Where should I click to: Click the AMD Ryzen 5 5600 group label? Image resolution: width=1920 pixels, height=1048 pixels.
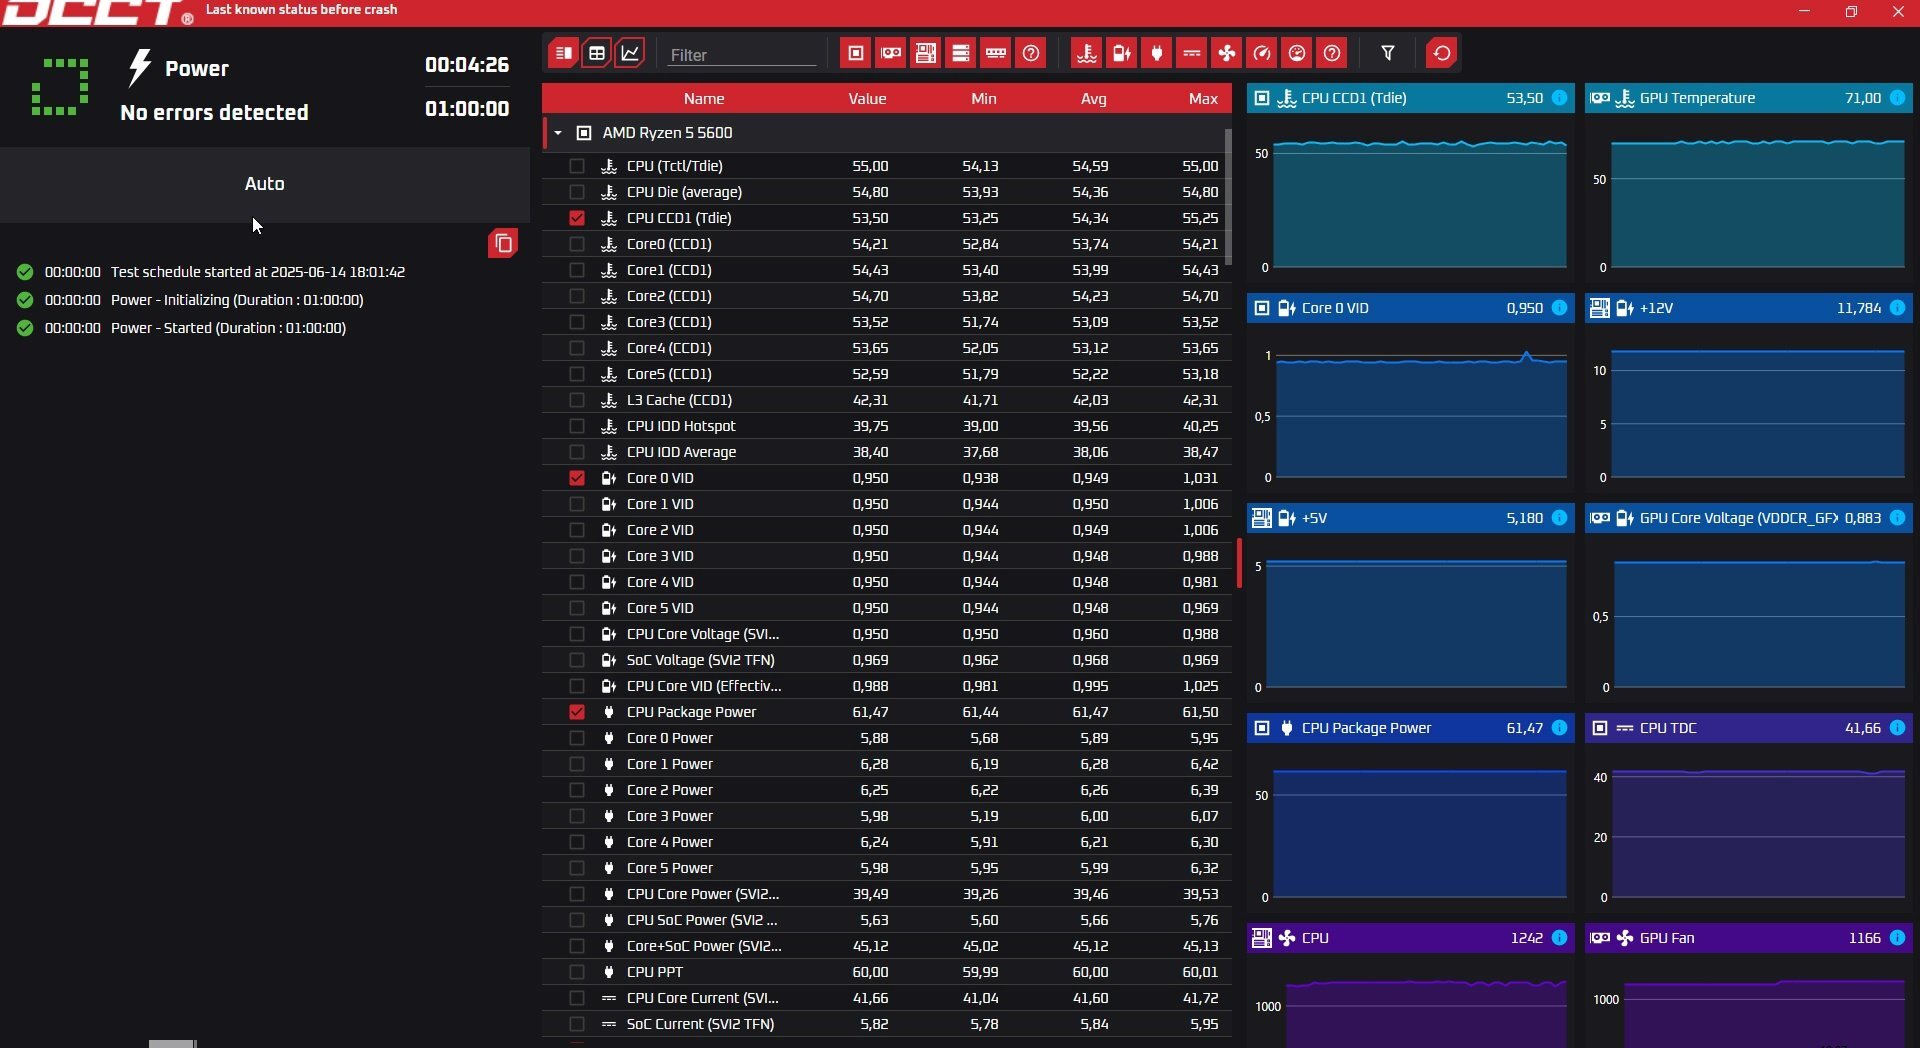pyautogui.click(x=667, y=133)
